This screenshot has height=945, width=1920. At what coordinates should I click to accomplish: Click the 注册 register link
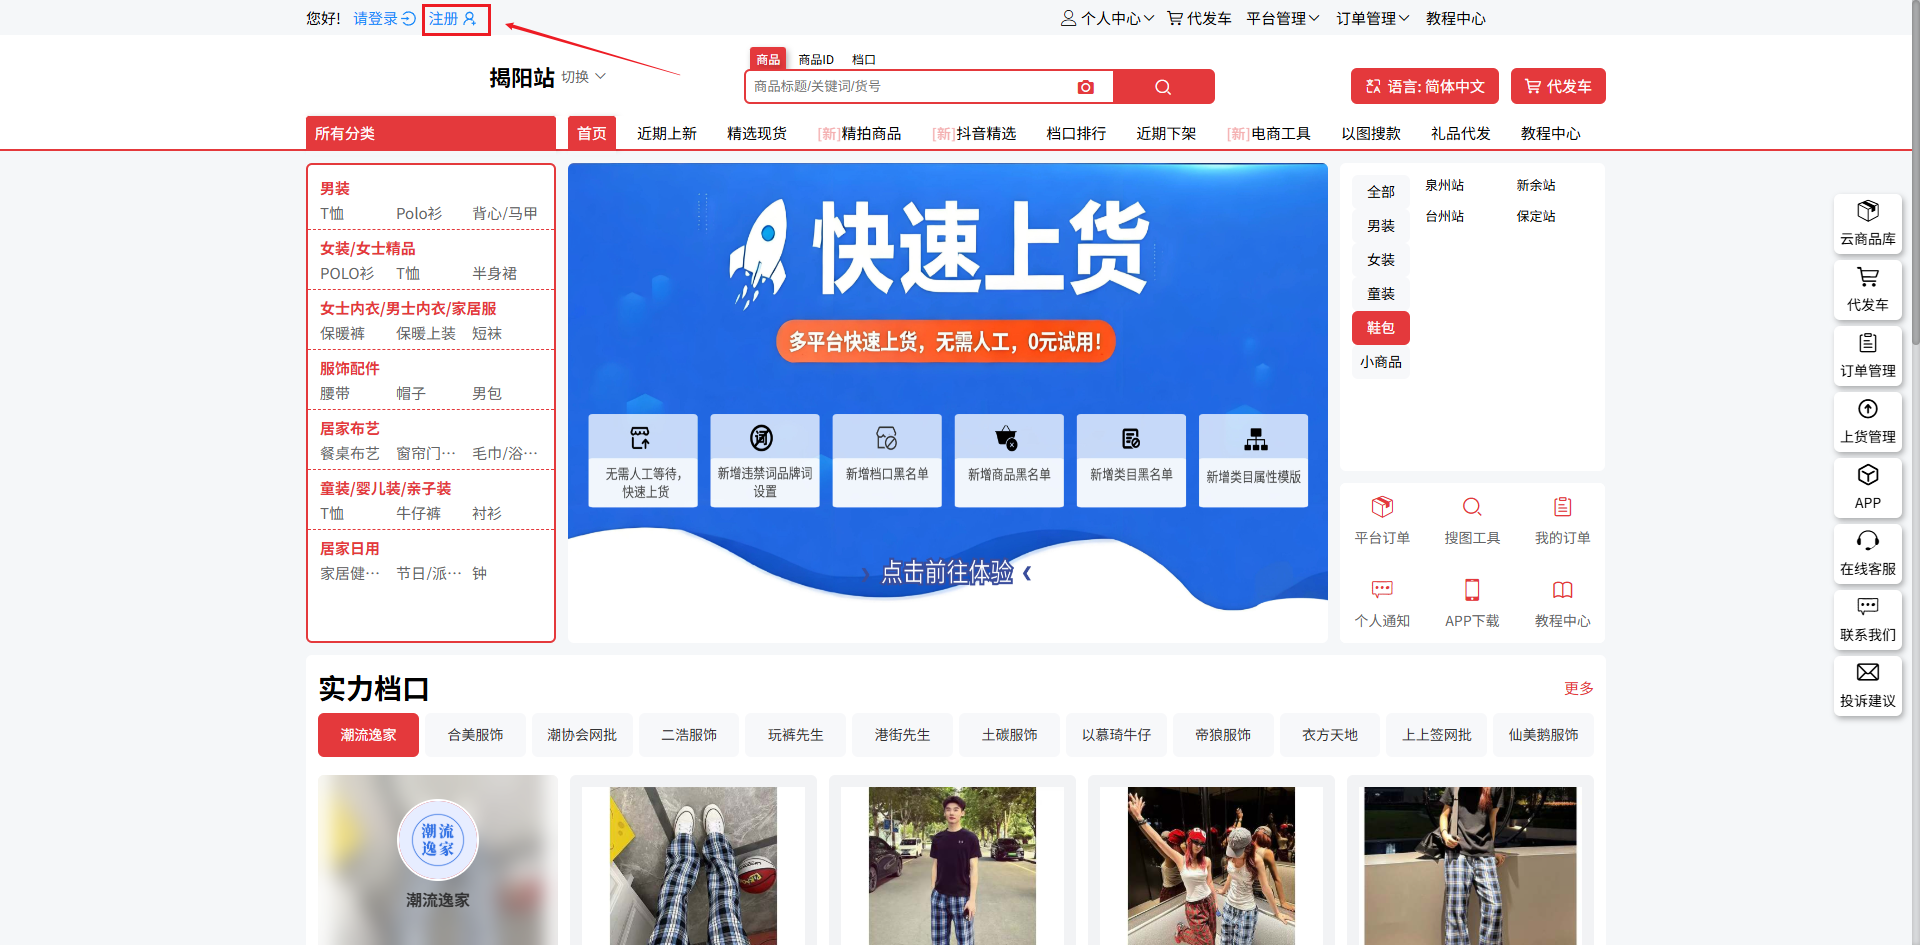click(x=453, y=19)
